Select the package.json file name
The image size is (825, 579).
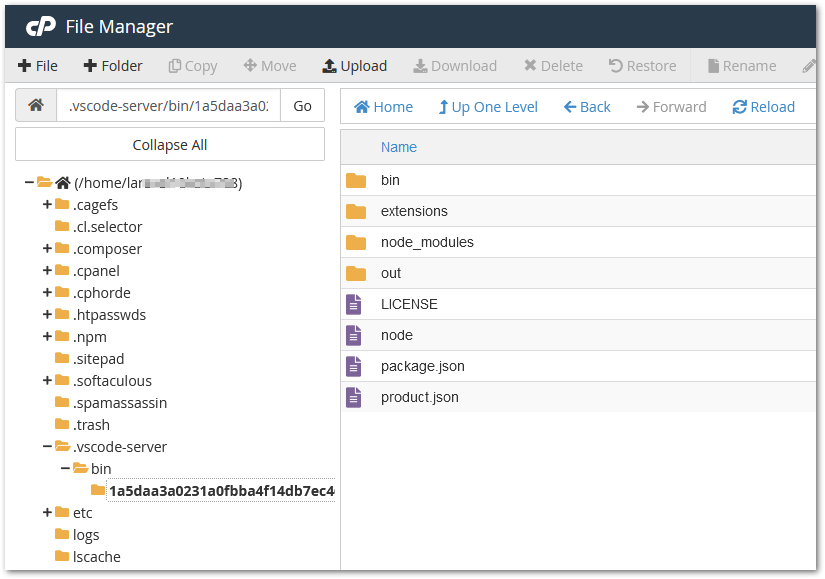[422, 366]
